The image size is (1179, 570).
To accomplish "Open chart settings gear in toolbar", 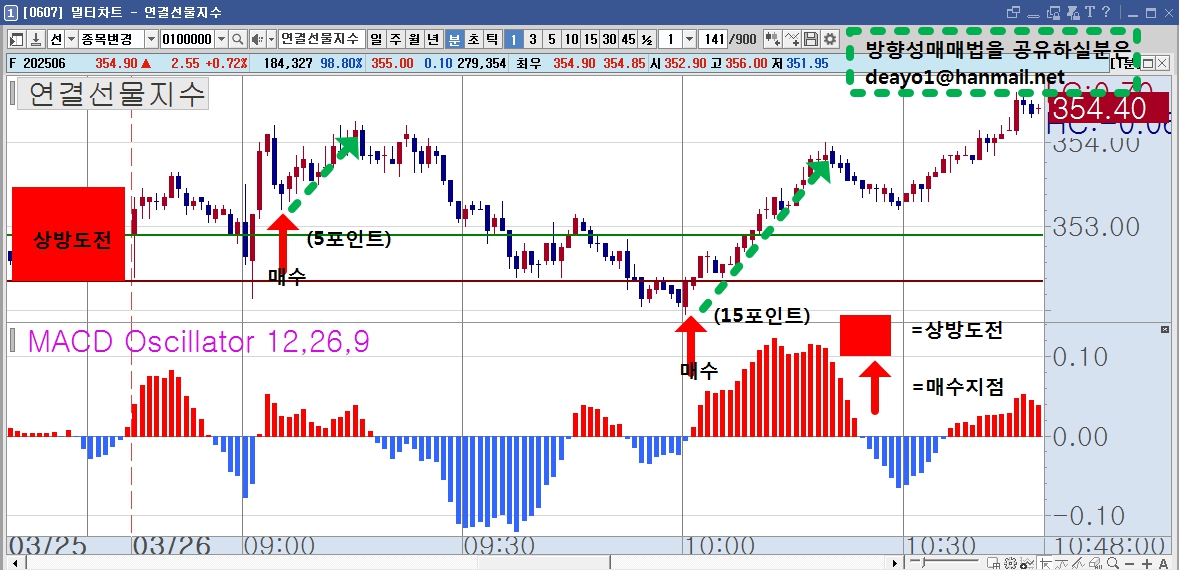I will pyautogui.click(x=830, y=39).
